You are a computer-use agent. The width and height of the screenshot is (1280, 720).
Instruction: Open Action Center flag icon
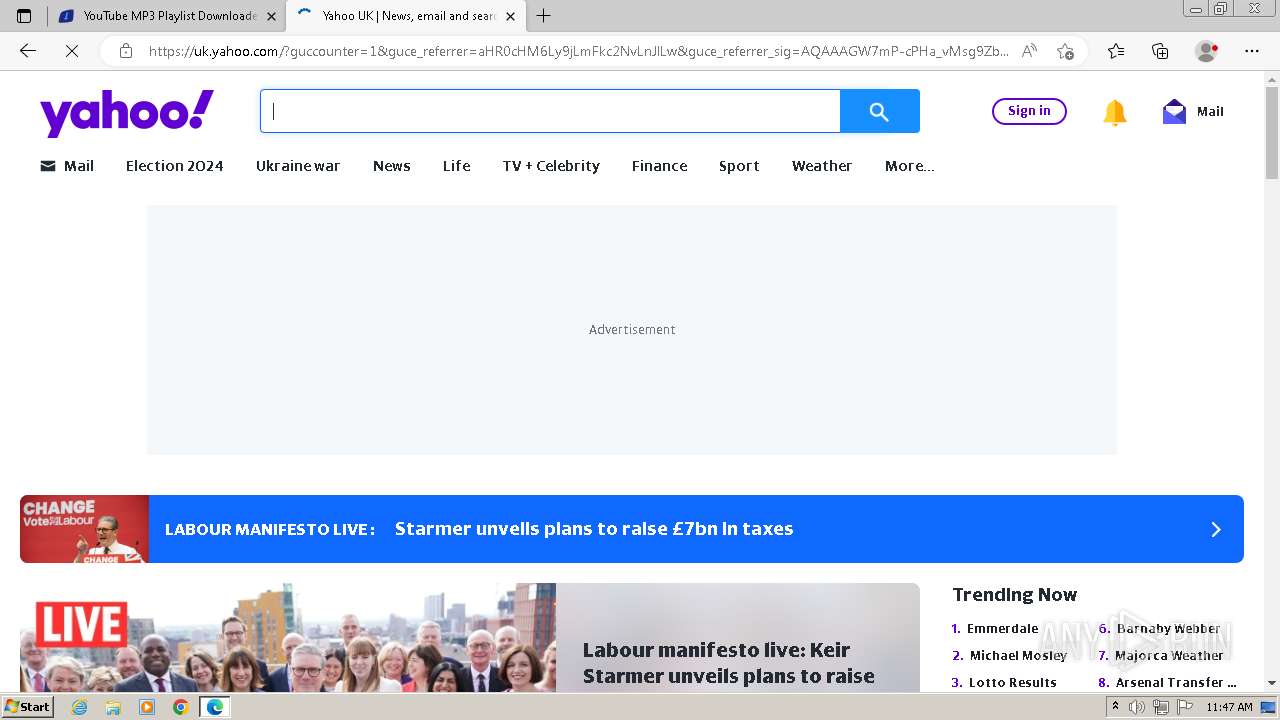coord(1185,707)
